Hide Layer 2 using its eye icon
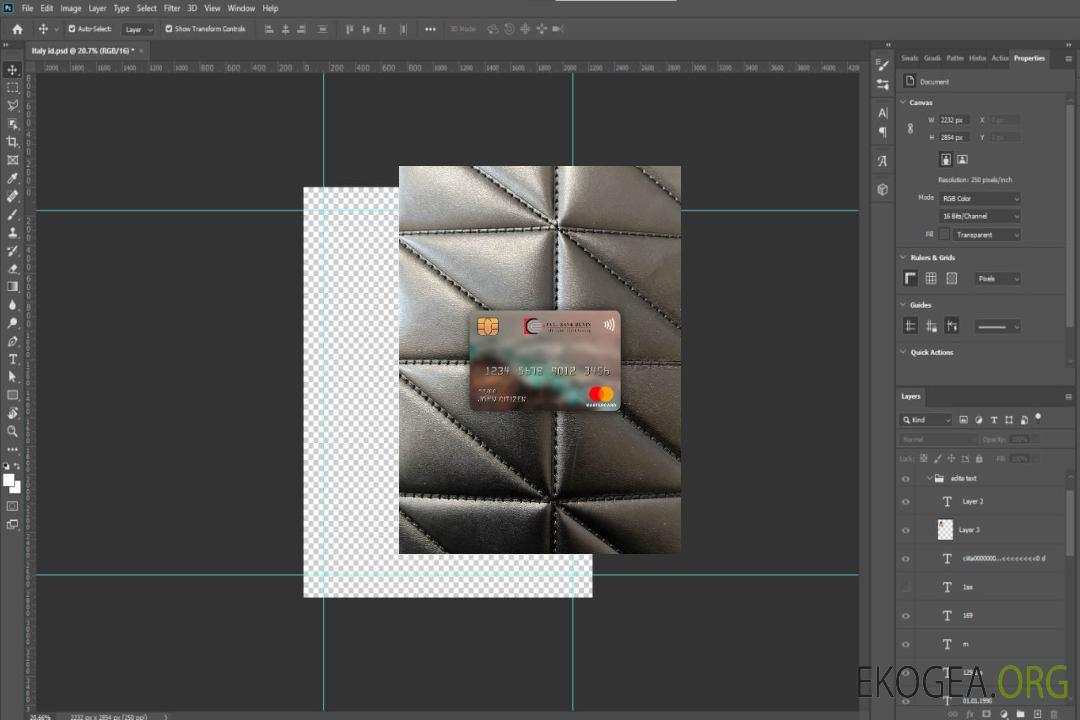This screenshot has width=1080, height=720. point(906,502)
